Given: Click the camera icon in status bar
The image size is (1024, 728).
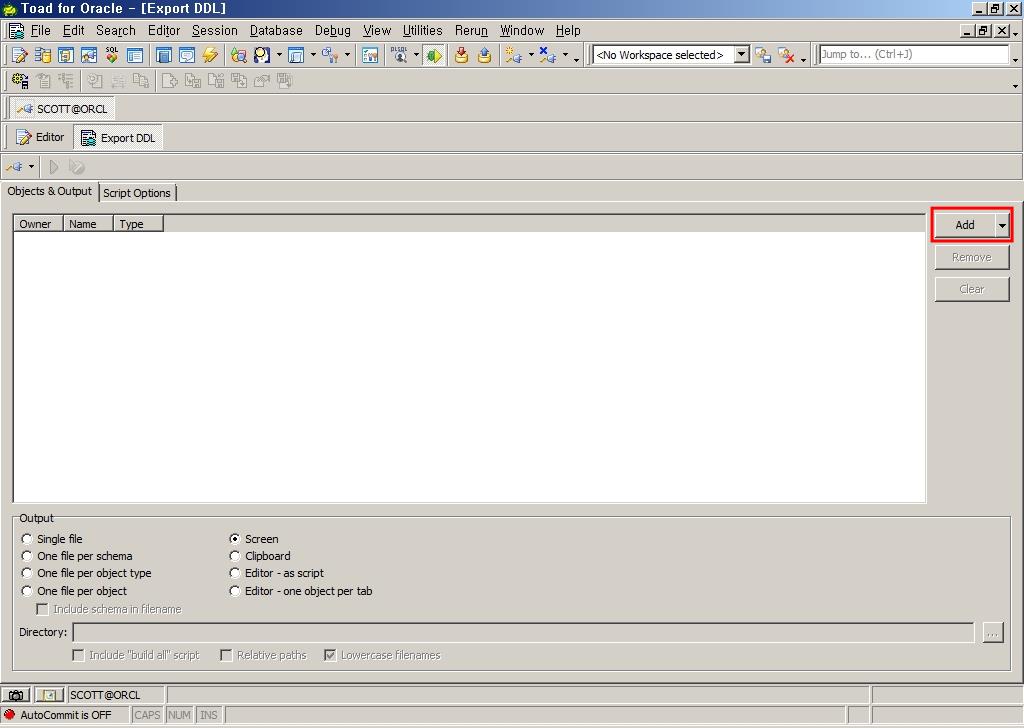Looking at the screenshot, I should click(16, 695).
